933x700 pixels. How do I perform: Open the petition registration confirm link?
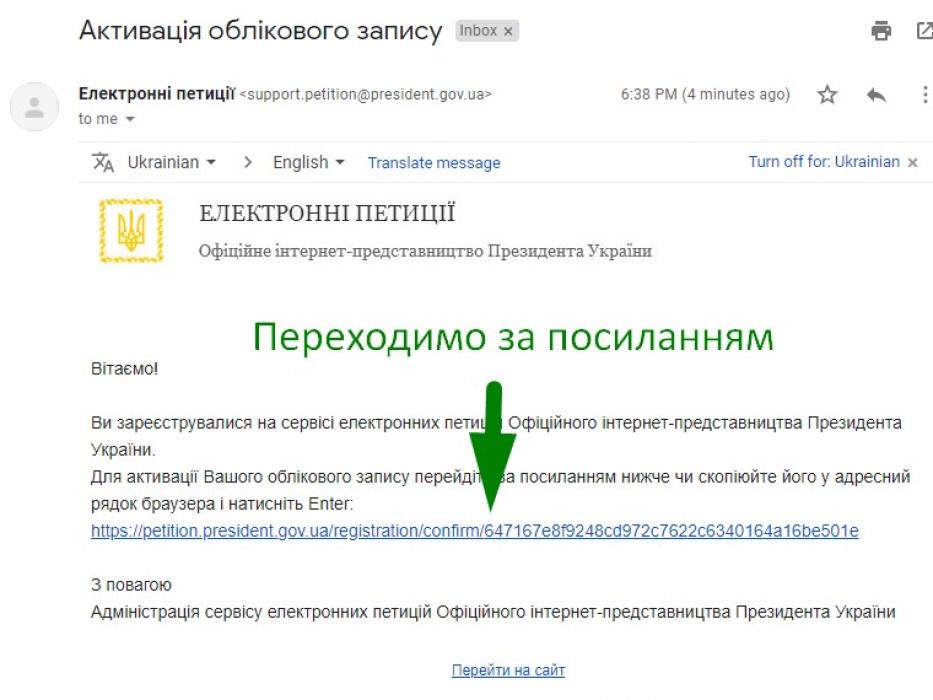point(474,531)
